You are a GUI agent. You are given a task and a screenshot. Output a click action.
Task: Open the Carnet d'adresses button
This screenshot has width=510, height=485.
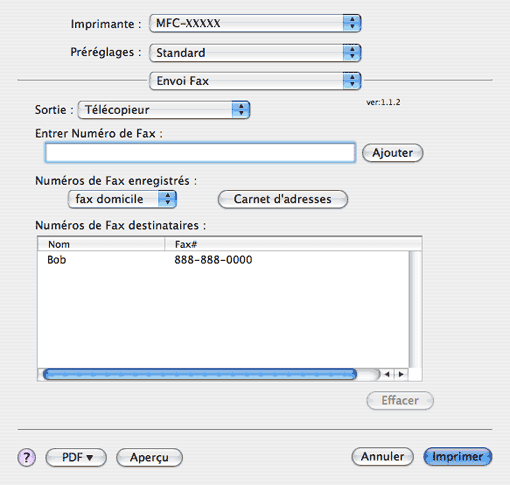[x=283, y=199]
